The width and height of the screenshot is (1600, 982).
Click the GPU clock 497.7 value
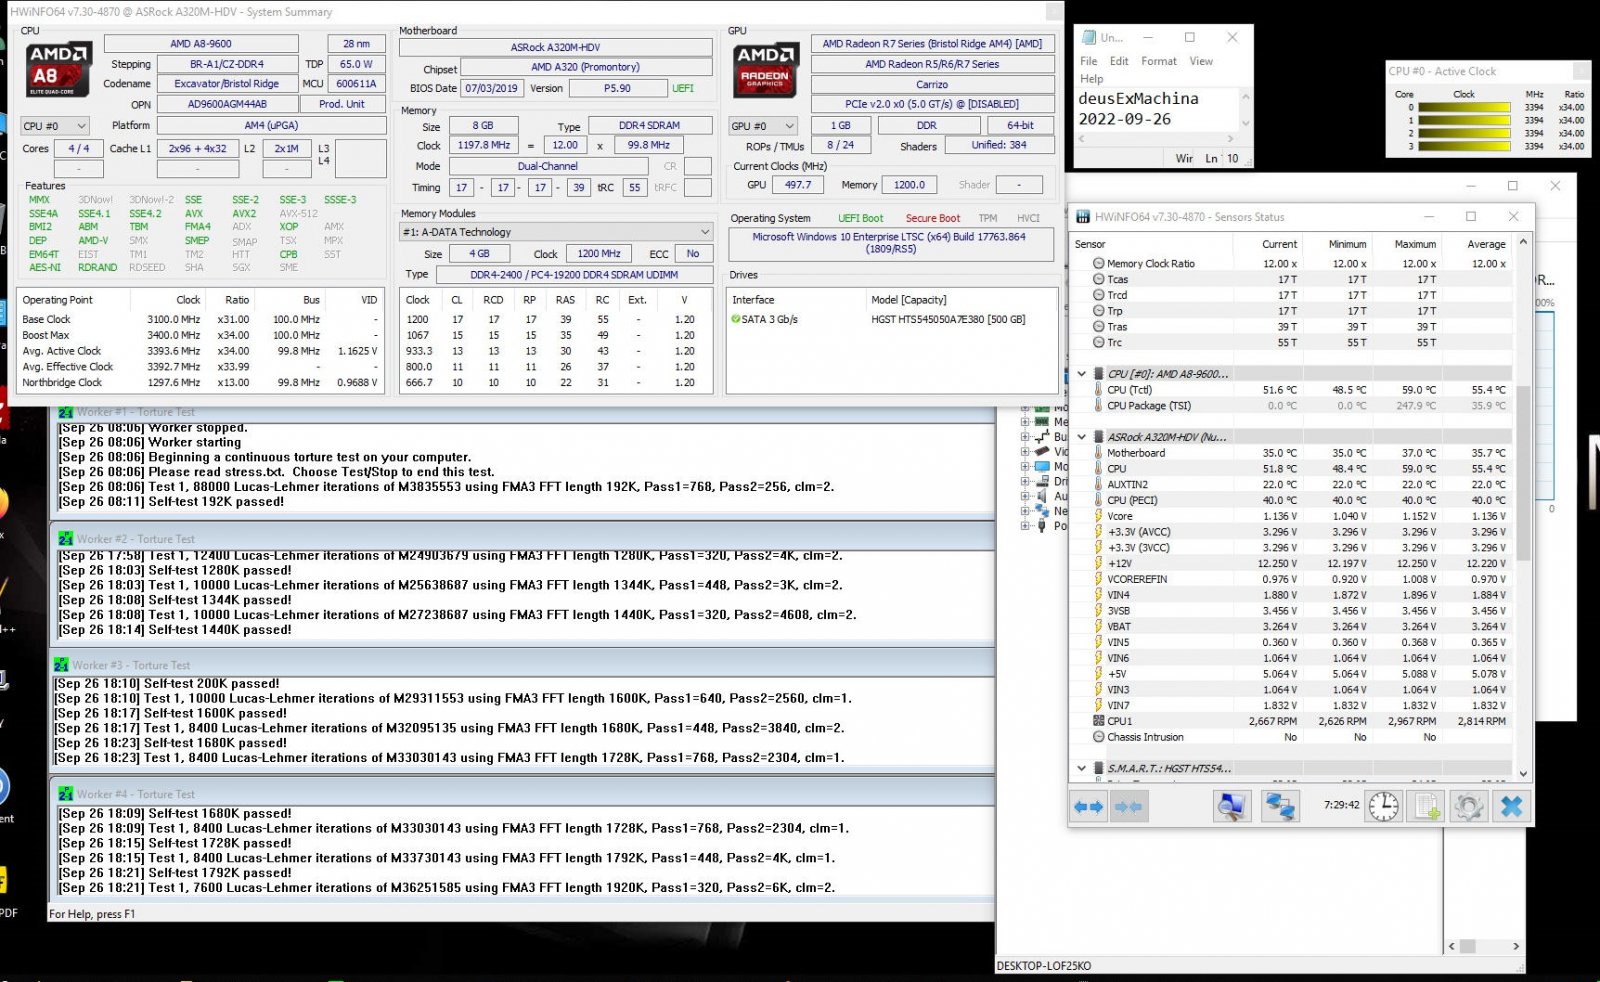798,185
